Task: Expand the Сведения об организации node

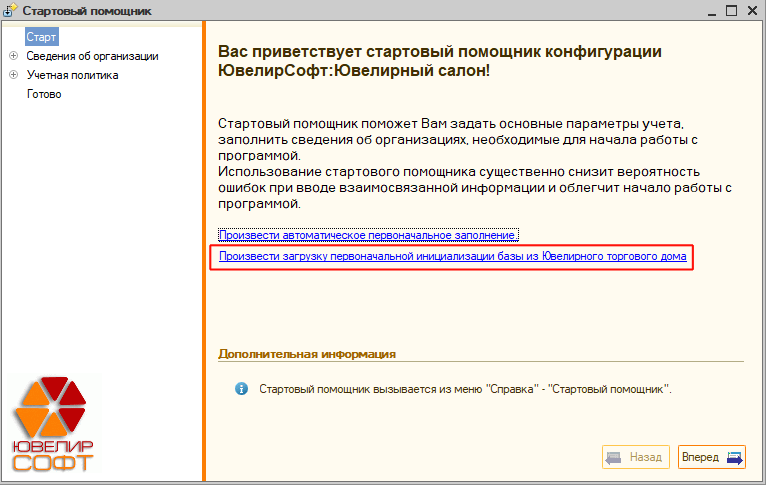Action: [14, 56]
